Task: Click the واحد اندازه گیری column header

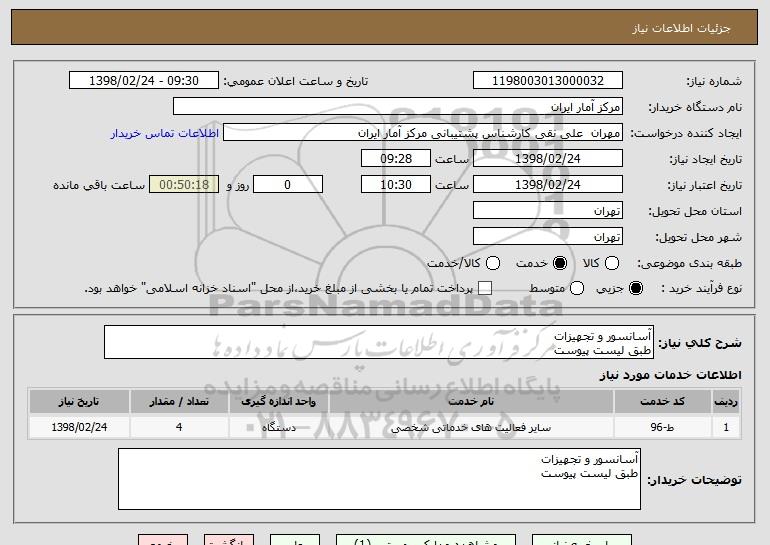Action: click(x=278, y=402)
